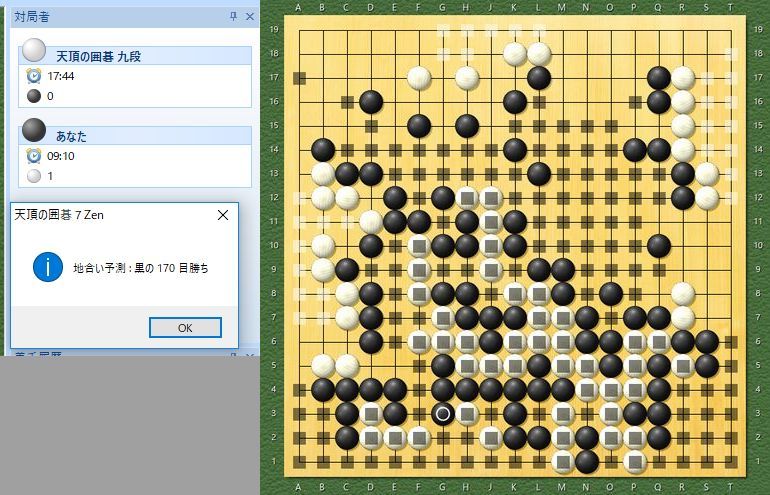Click the white stone at B5
The image size is (770, 495).
[323, 366]
